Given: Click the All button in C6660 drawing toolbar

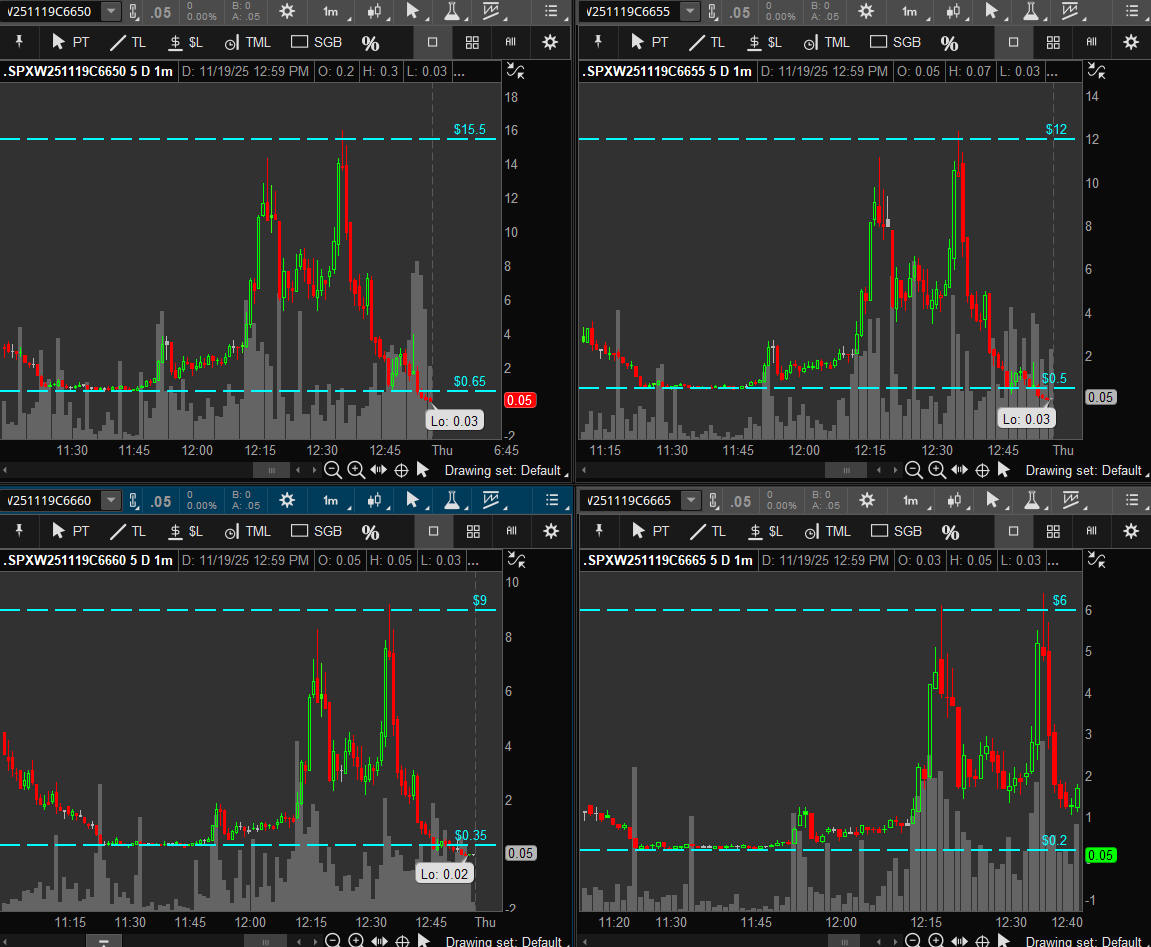Looking at the screenshot, I should coord(510,531).
